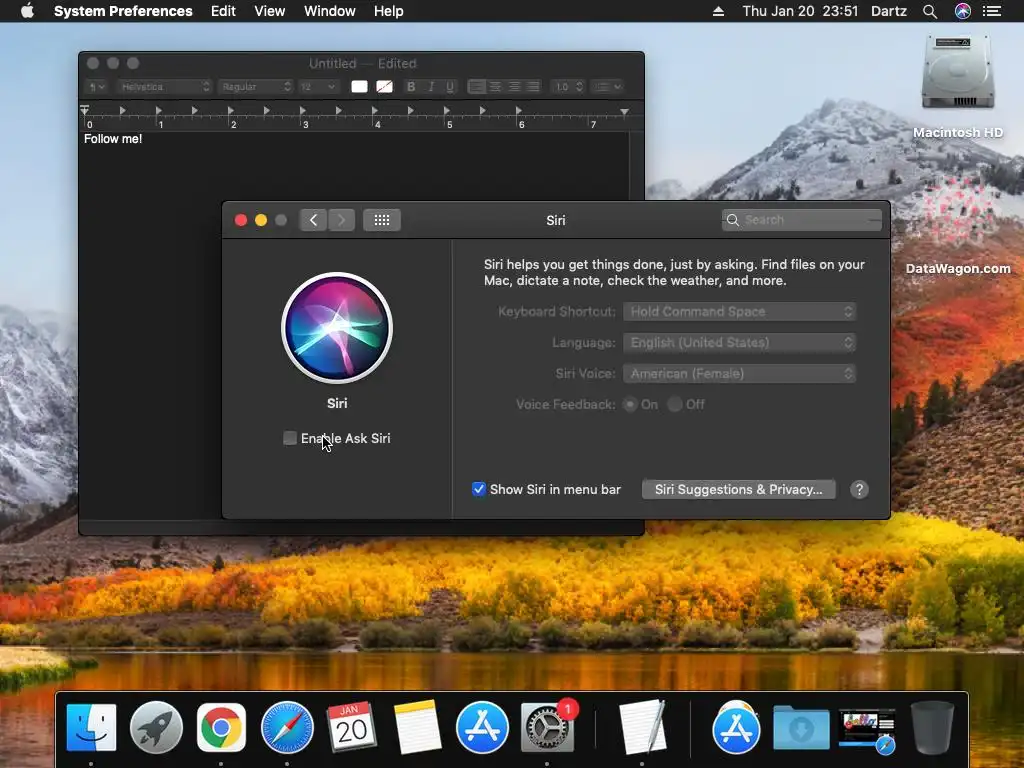The height and width of the screenshot is (768, 1024).
Task: Open the Edit menu
Action: pos(223,11)
